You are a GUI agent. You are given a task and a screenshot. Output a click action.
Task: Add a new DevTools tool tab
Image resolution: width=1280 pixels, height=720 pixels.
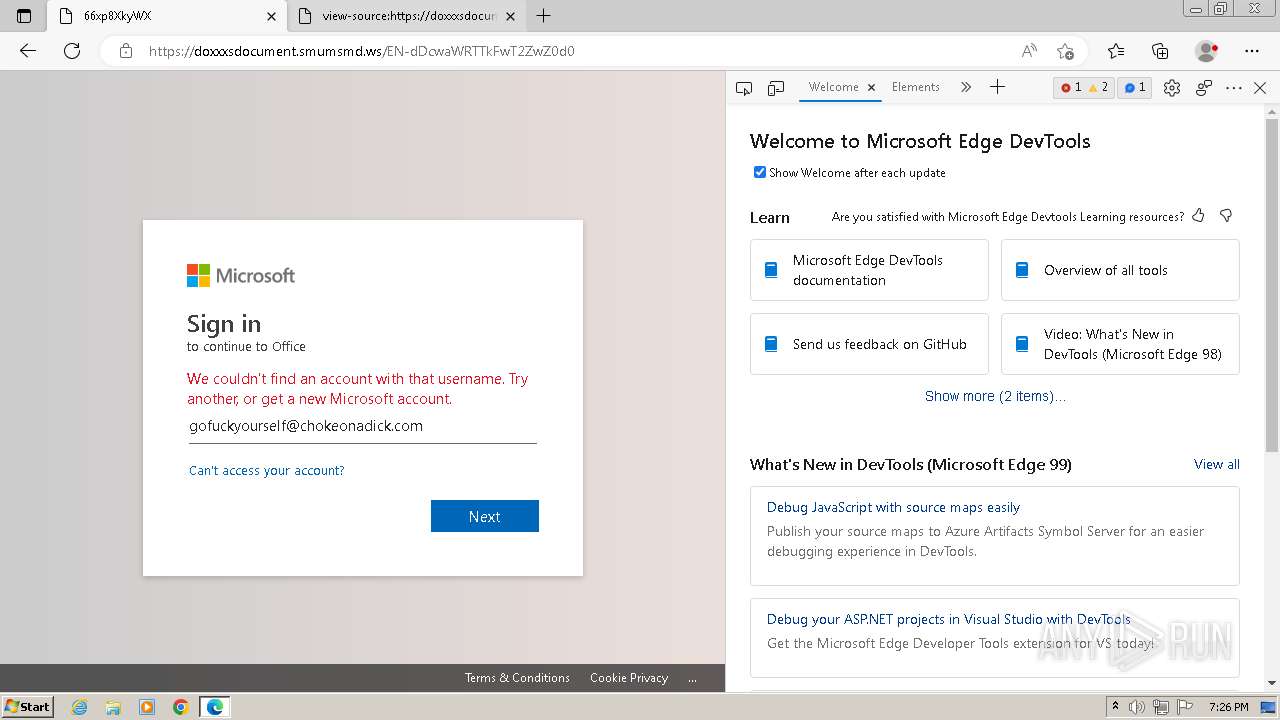click(997, 87)
